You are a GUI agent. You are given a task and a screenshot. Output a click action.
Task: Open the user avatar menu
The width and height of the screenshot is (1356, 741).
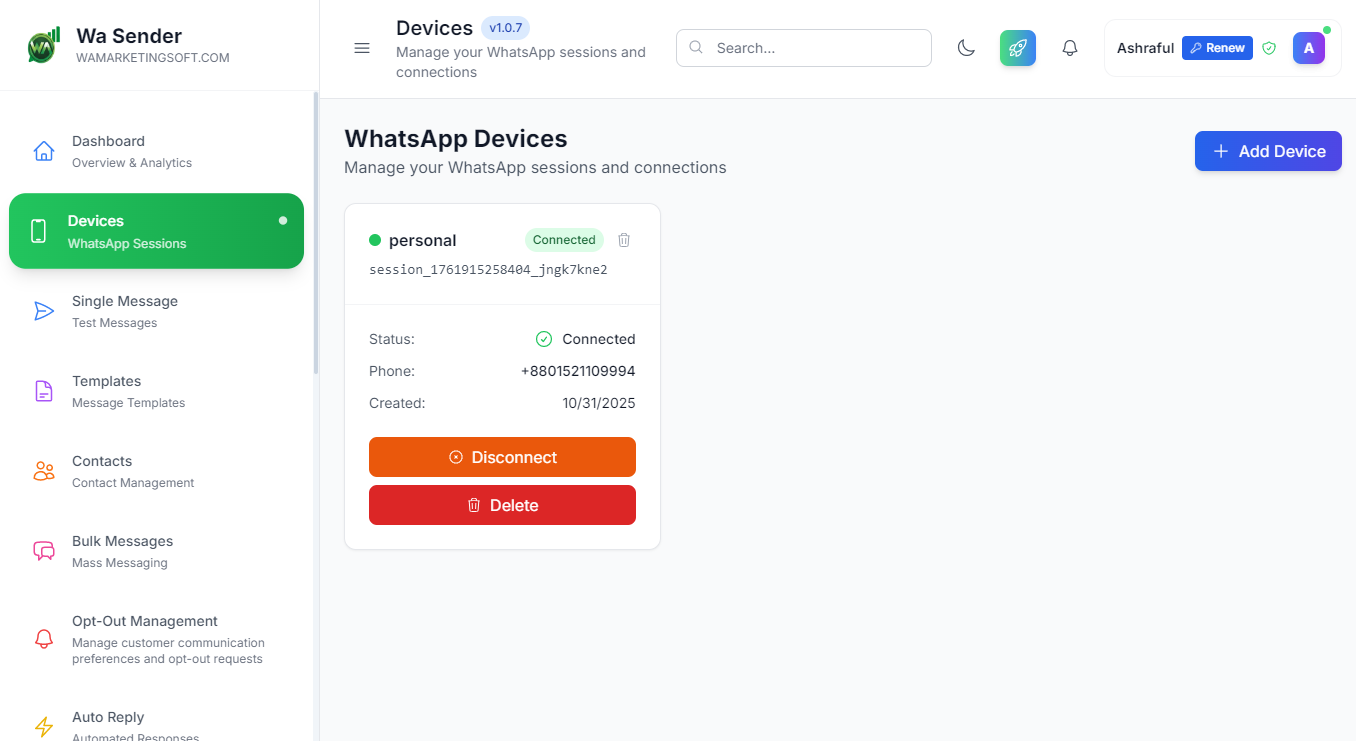click(1309, 47)
